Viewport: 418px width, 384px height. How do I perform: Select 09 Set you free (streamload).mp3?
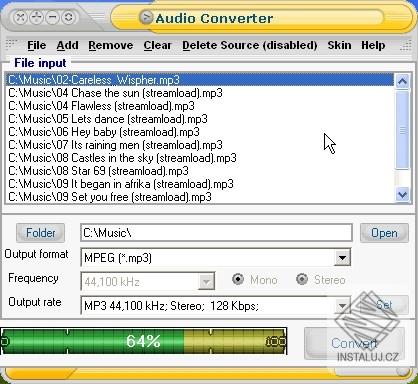[x=200, y=197]
